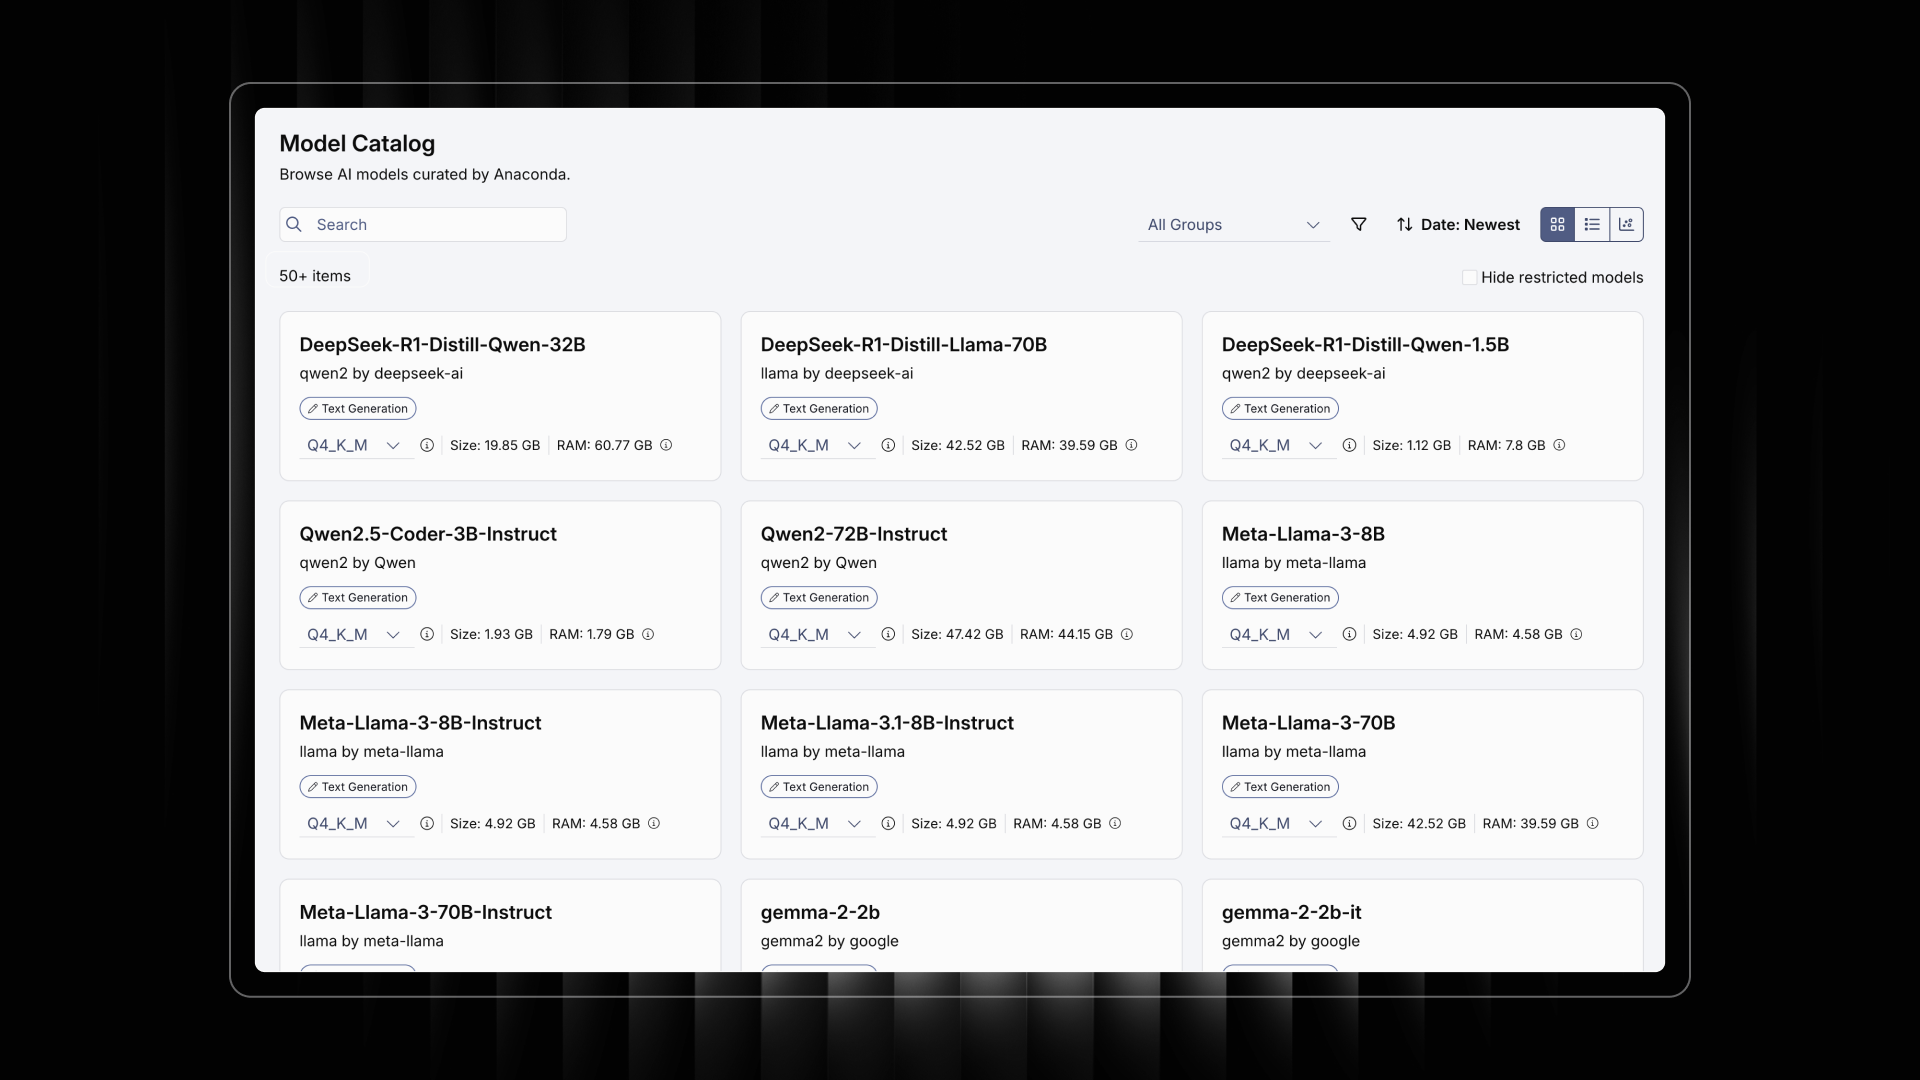The image size is (1920, 1080).
Task: Expand Q4_K_M dropdown for Qwen2-72B-Instruct
Action: coord(817,634)
